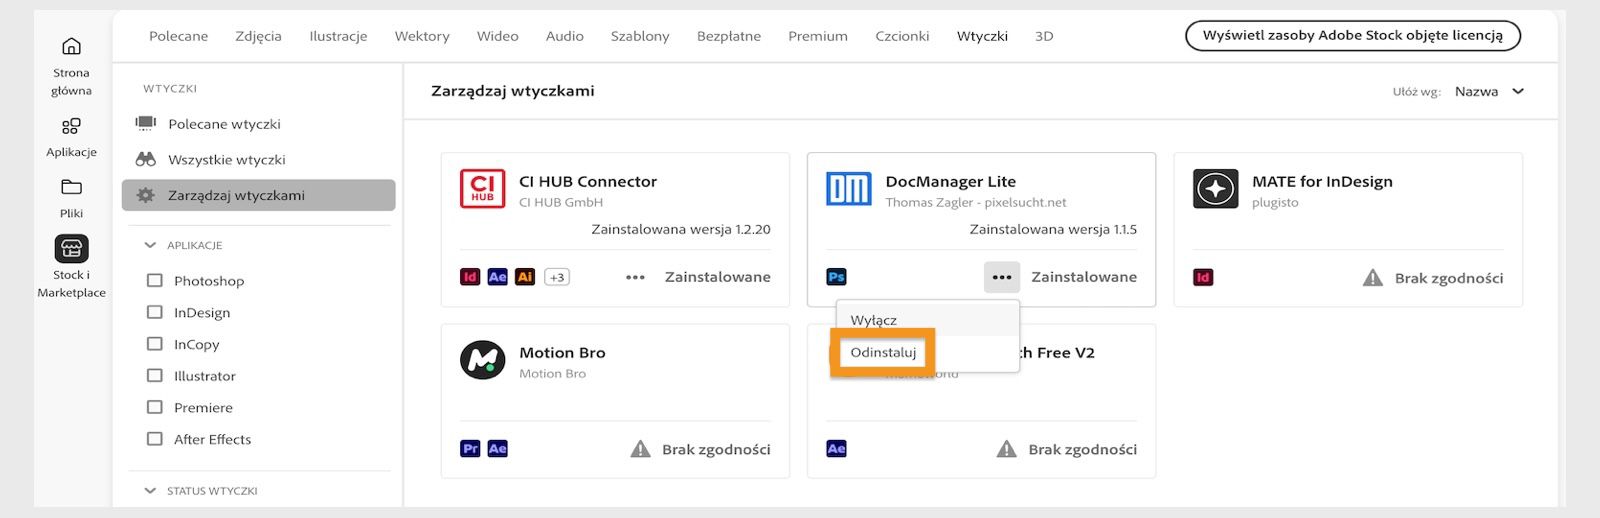
Task: Switch to the Zdjęcia tab
Action: coord(259,36)
